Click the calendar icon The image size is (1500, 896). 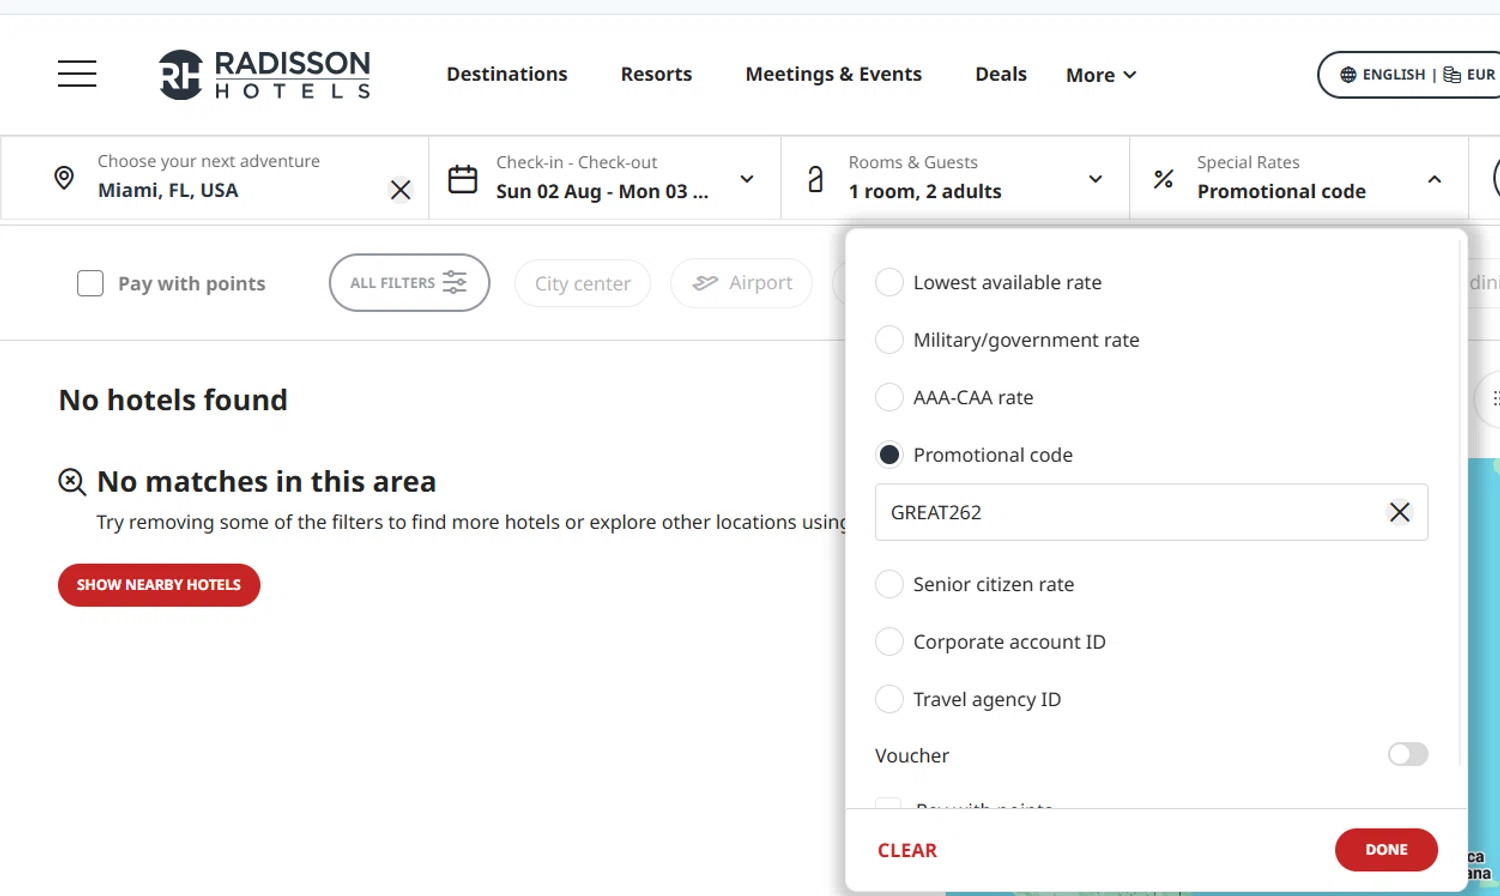[x=463, y=179]
